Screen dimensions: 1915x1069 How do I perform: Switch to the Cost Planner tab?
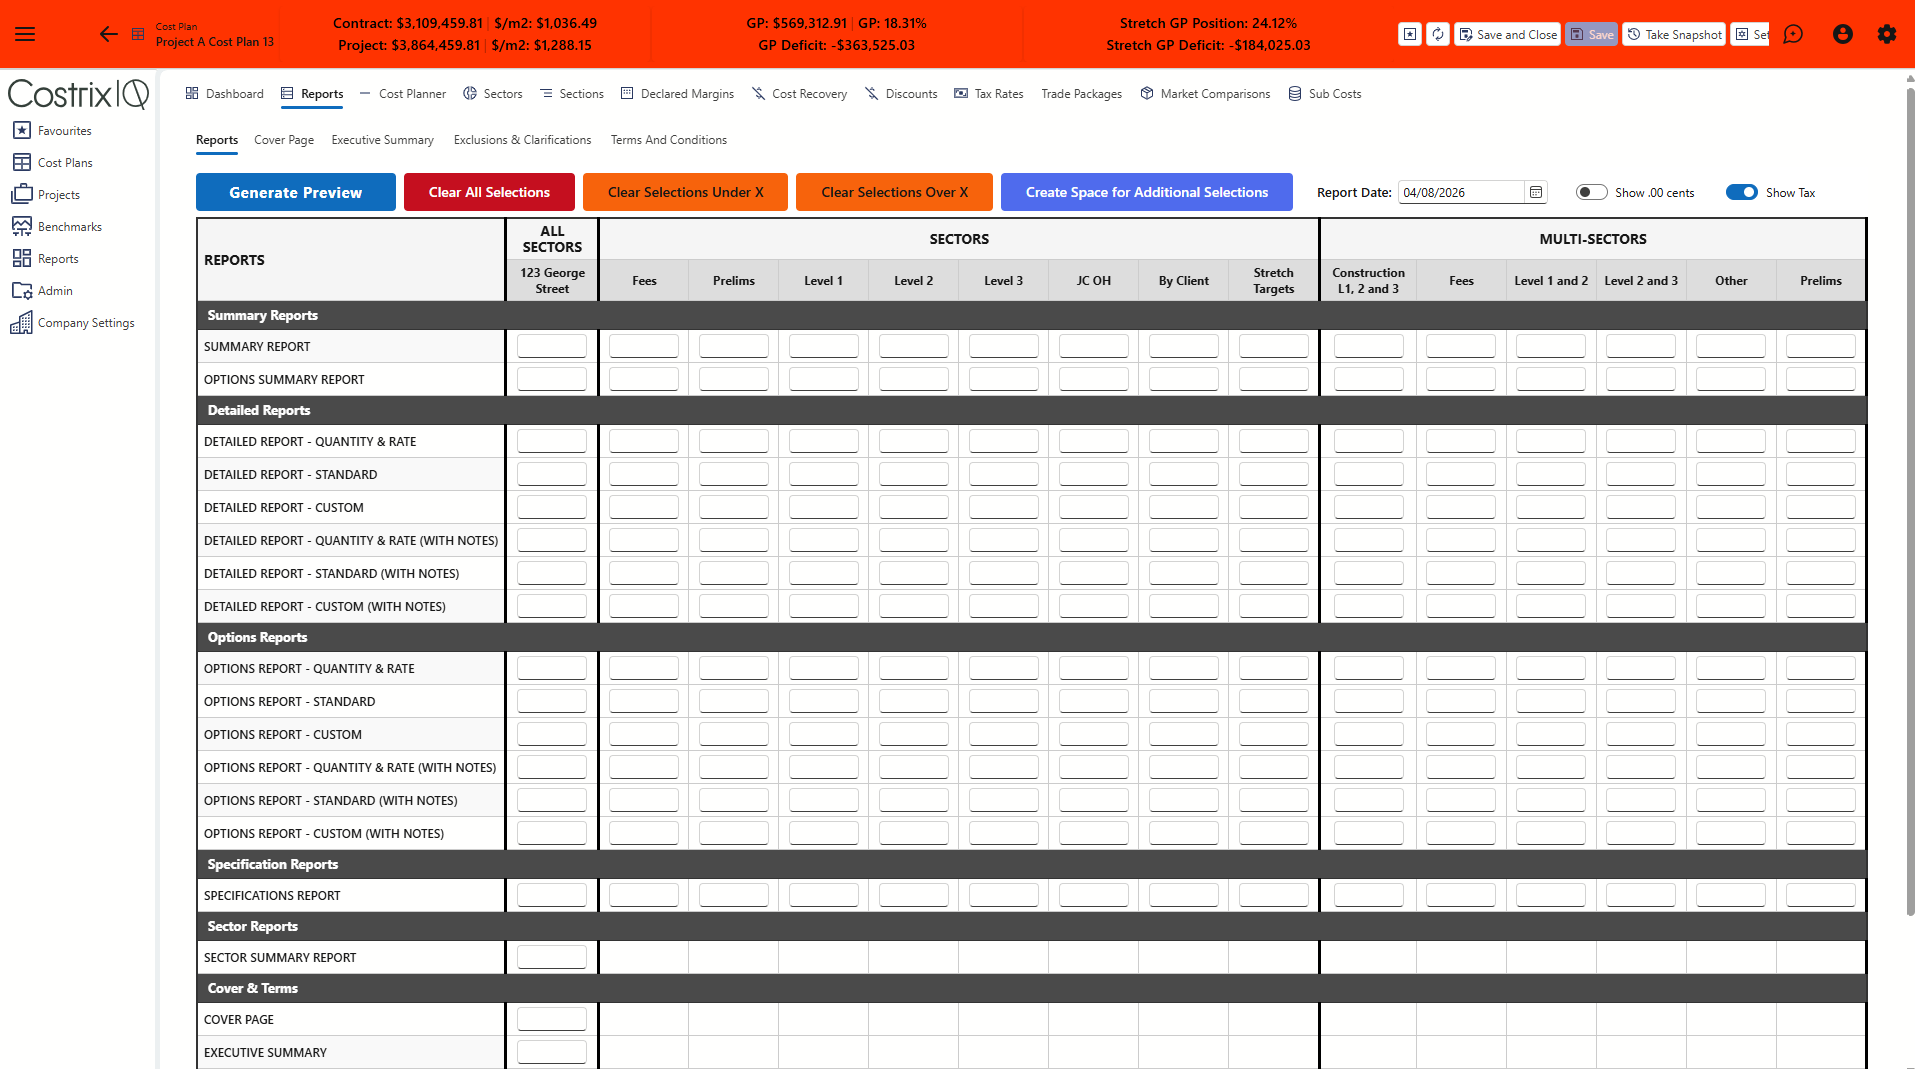403,94
